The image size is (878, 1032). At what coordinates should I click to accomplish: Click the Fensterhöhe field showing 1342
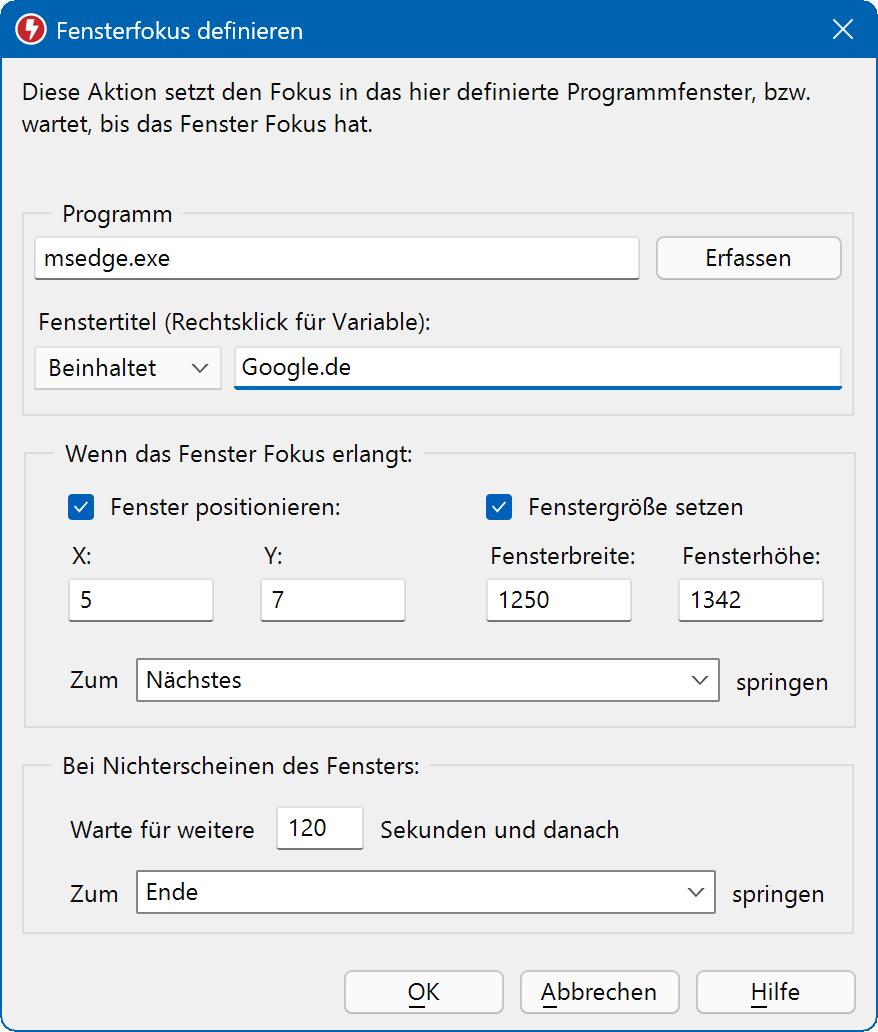pos(750,600)
